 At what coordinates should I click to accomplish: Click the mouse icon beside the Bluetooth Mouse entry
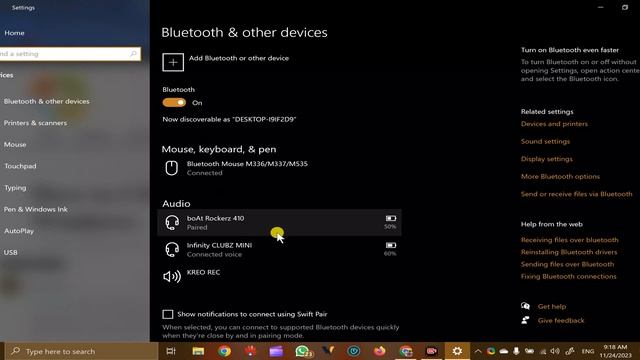coord(171,168)
